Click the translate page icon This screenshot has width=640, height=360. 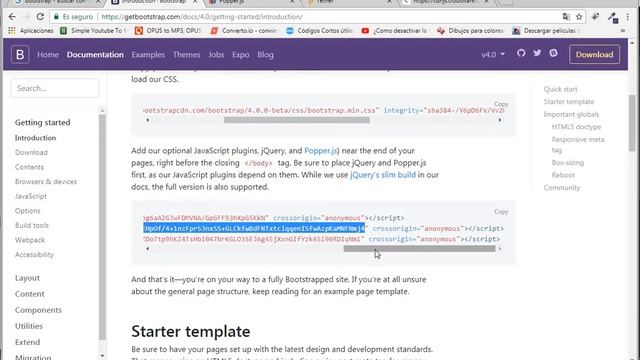[x=566, y=17]
